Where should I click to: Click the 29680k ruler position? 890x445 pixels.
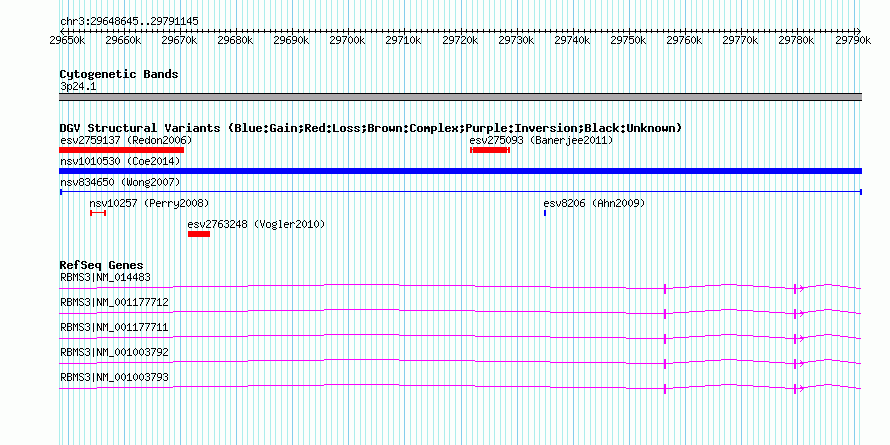(236, 40)
